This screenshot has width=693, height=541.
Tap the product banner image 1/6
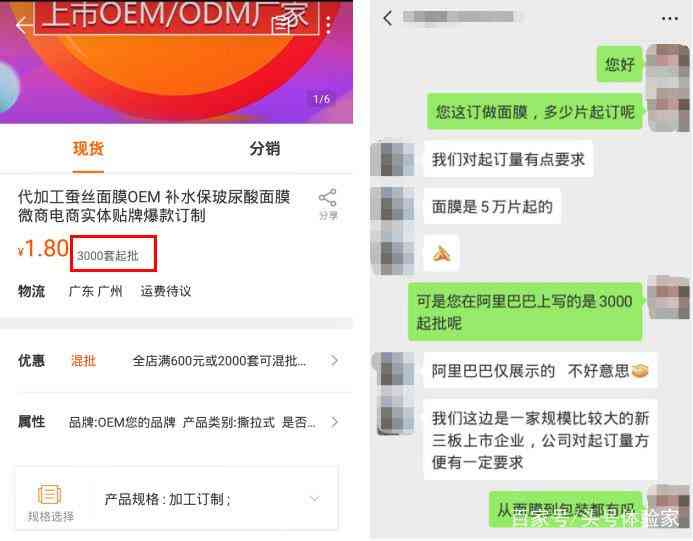(176, 62)
